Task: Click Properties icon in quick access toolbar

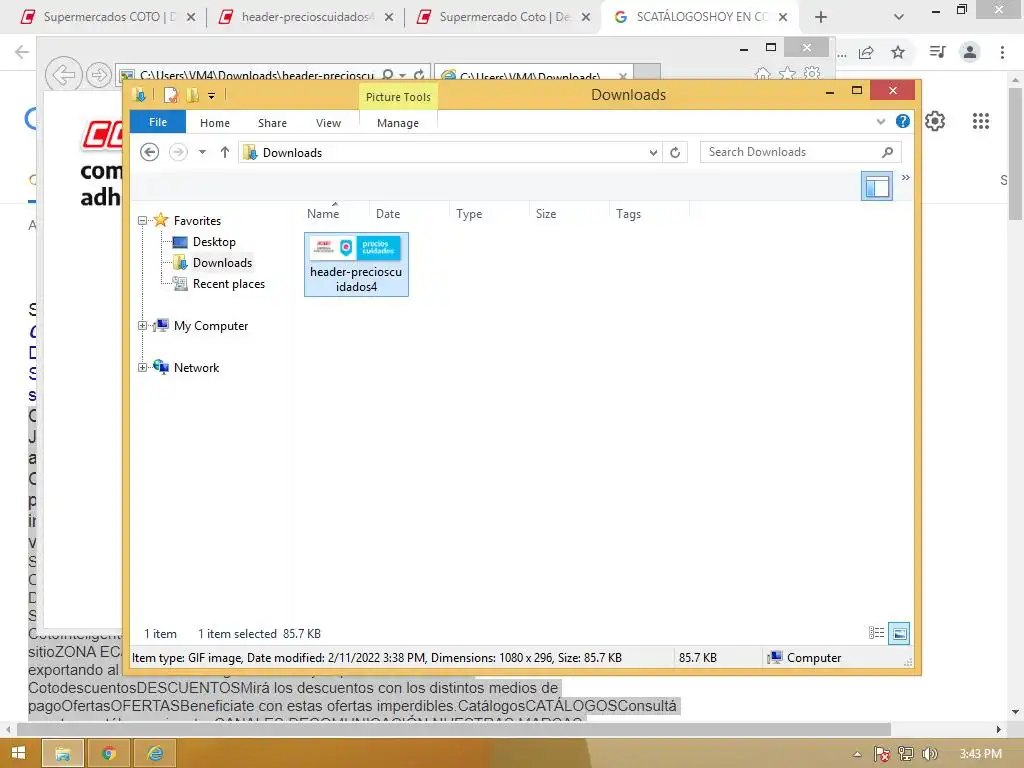Action: 170,95
